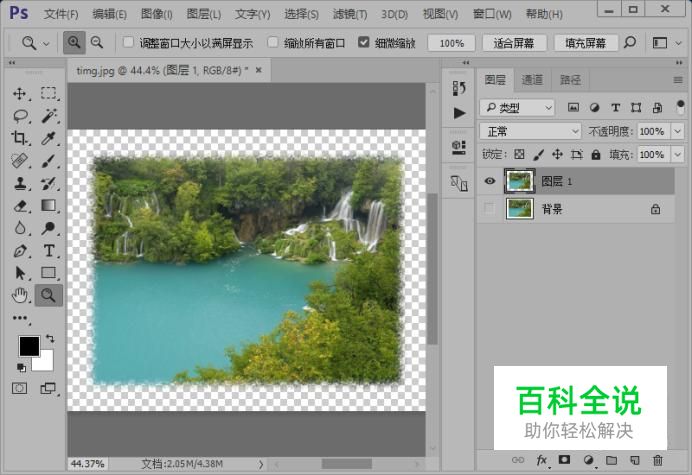Select the Brush tool

pos(49,161)
